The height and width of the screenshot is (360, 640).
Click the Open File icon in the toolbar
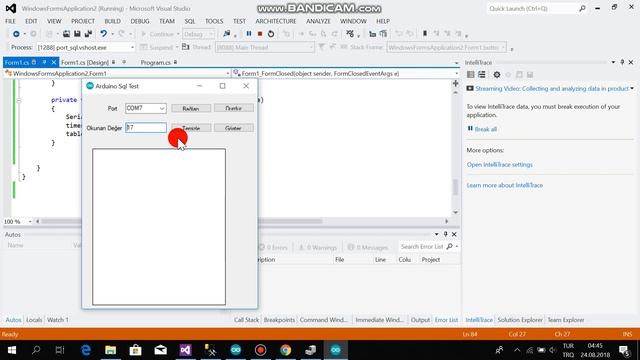66,34
